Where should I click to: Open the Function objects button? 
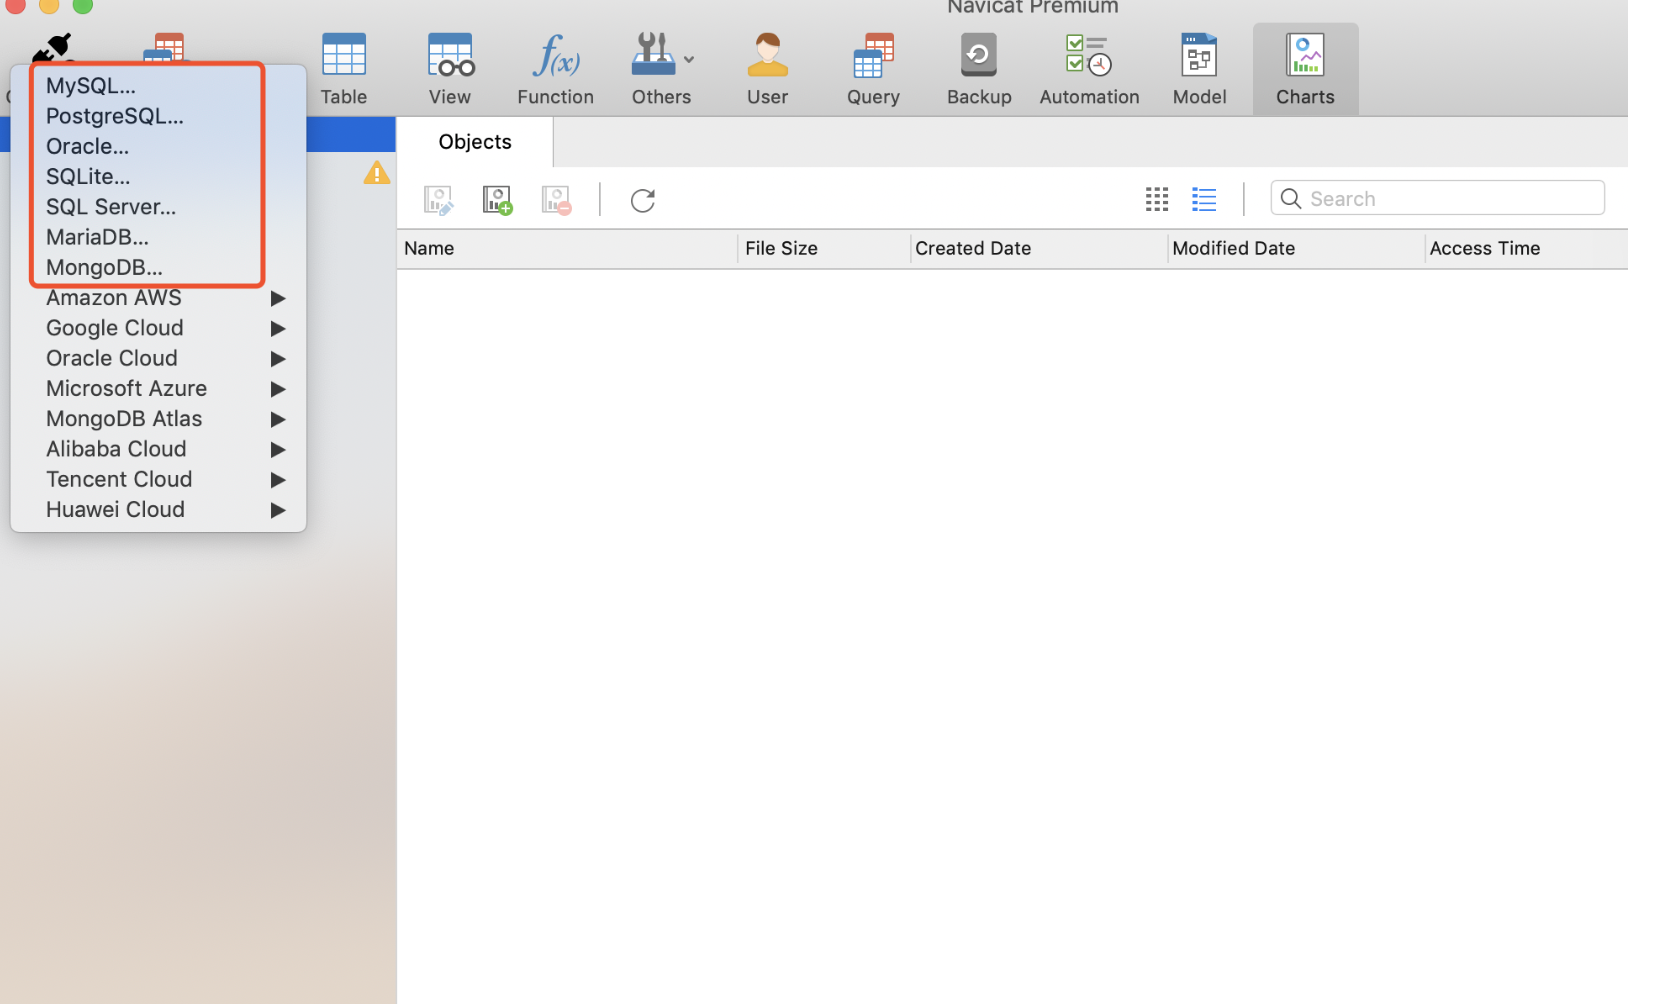point(555,69)
